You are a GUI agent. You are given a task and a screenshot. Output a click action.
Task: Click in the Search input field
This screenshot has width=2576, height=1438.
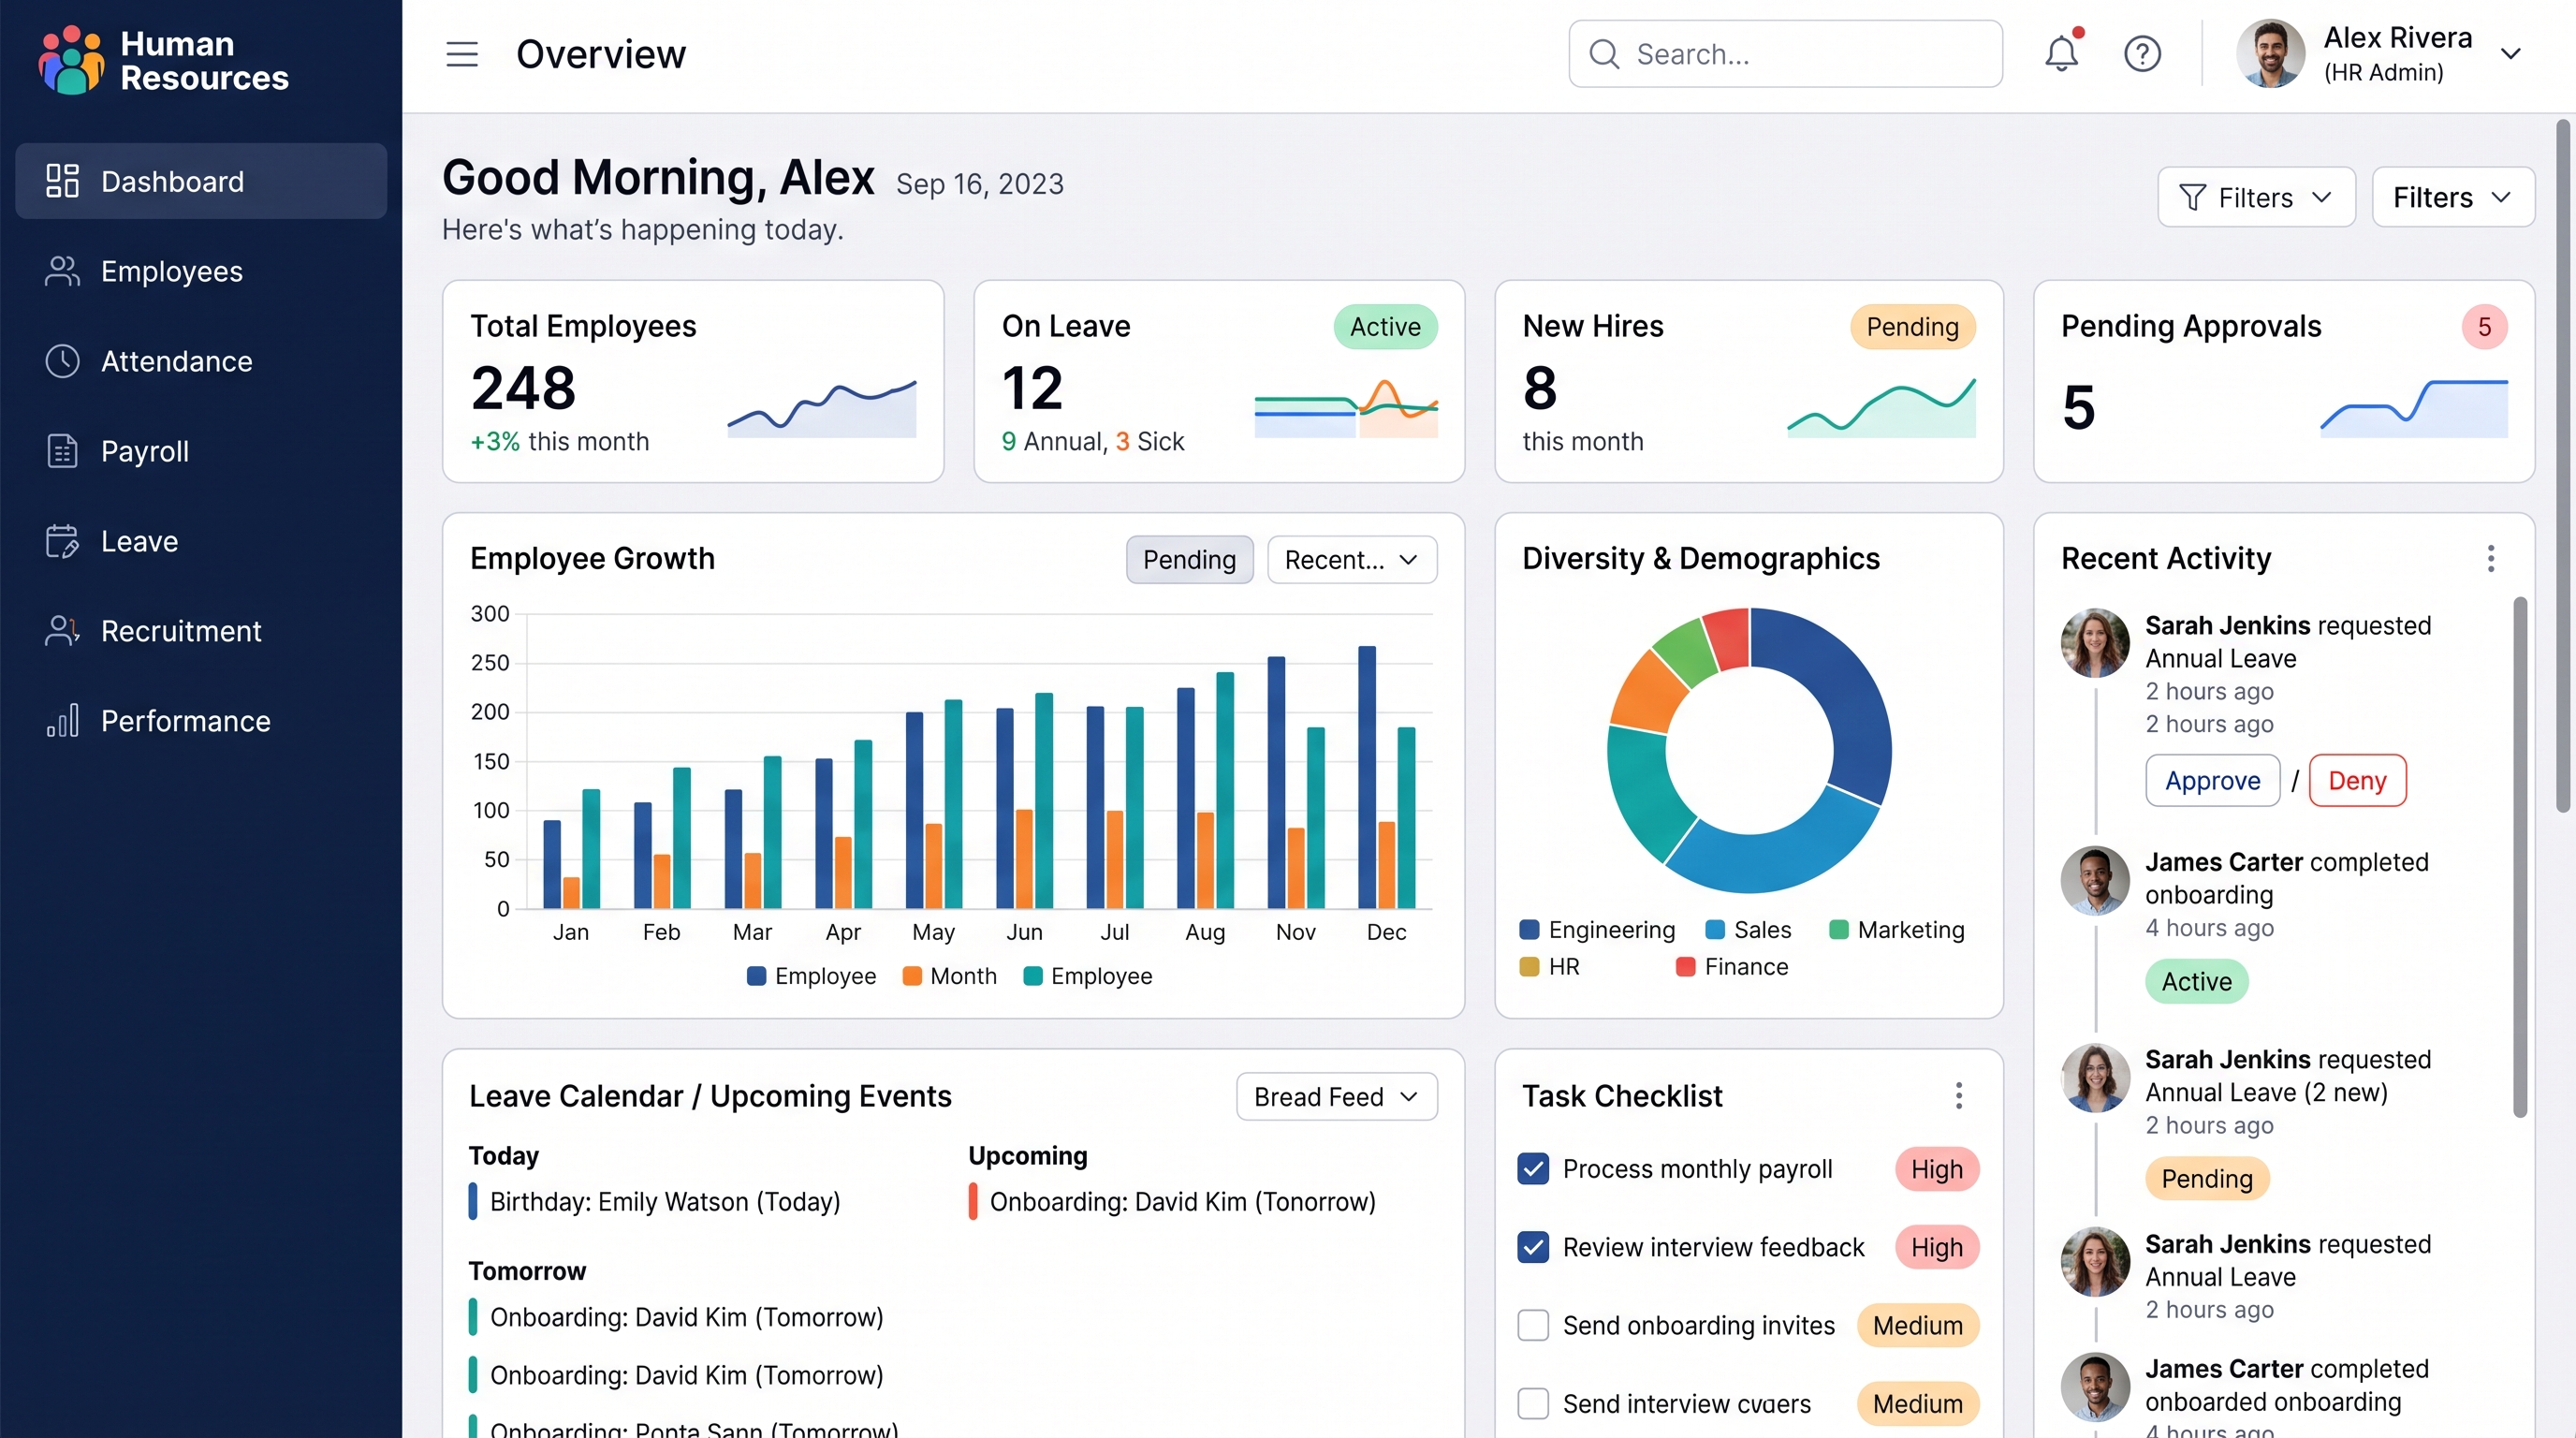pos(1784,54)
